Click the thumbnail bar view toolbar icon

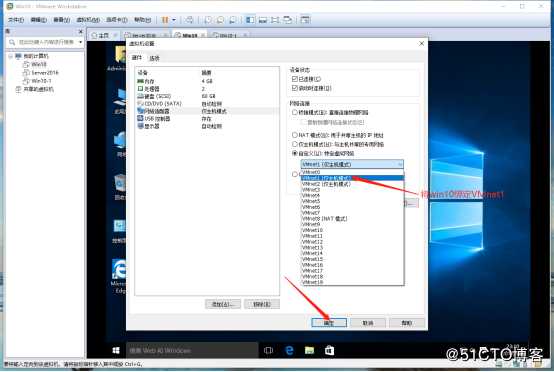click(263, 20)
